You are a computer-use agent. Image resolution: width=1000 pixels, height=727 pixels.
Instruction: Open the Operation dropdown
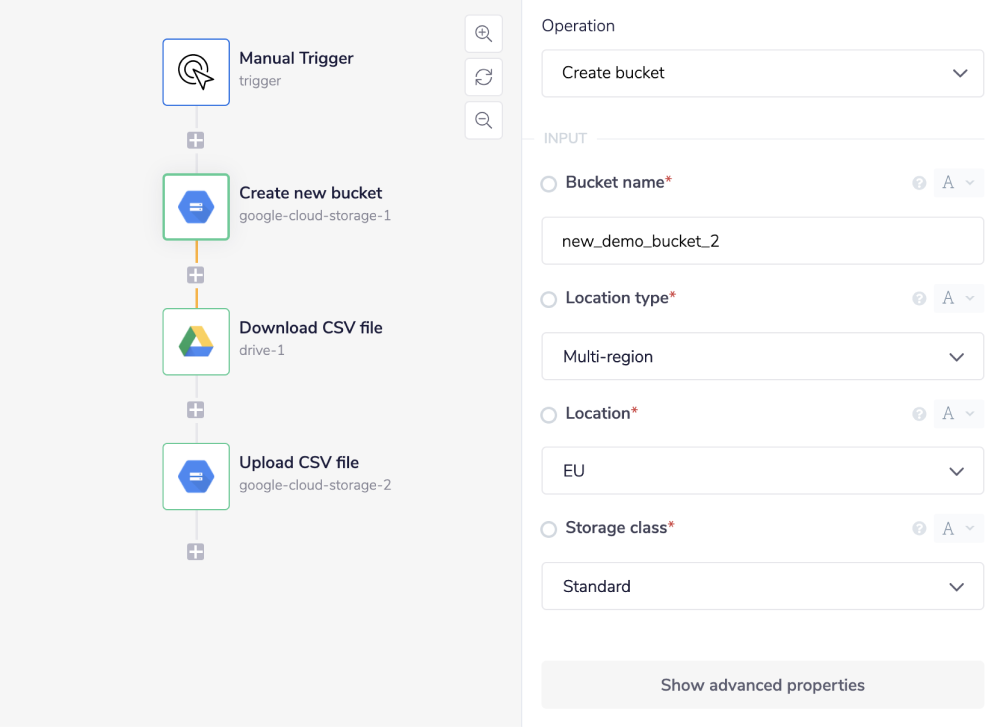click(762, 73)
